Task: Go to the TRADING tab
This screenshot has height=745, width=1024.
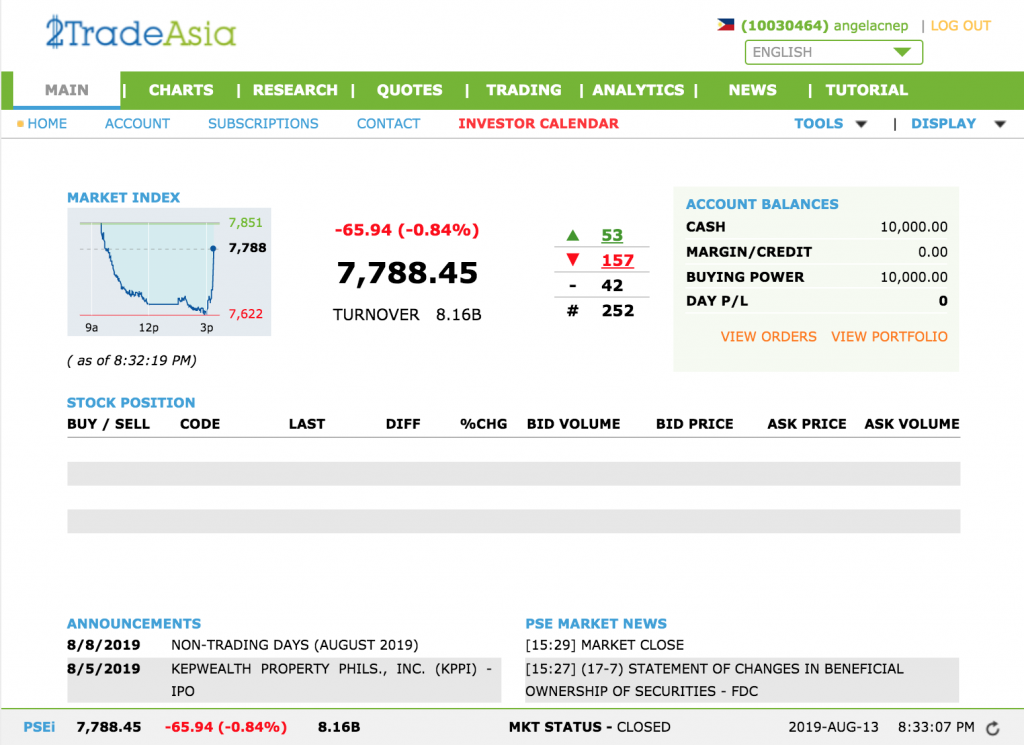Action: click(524, 90)
